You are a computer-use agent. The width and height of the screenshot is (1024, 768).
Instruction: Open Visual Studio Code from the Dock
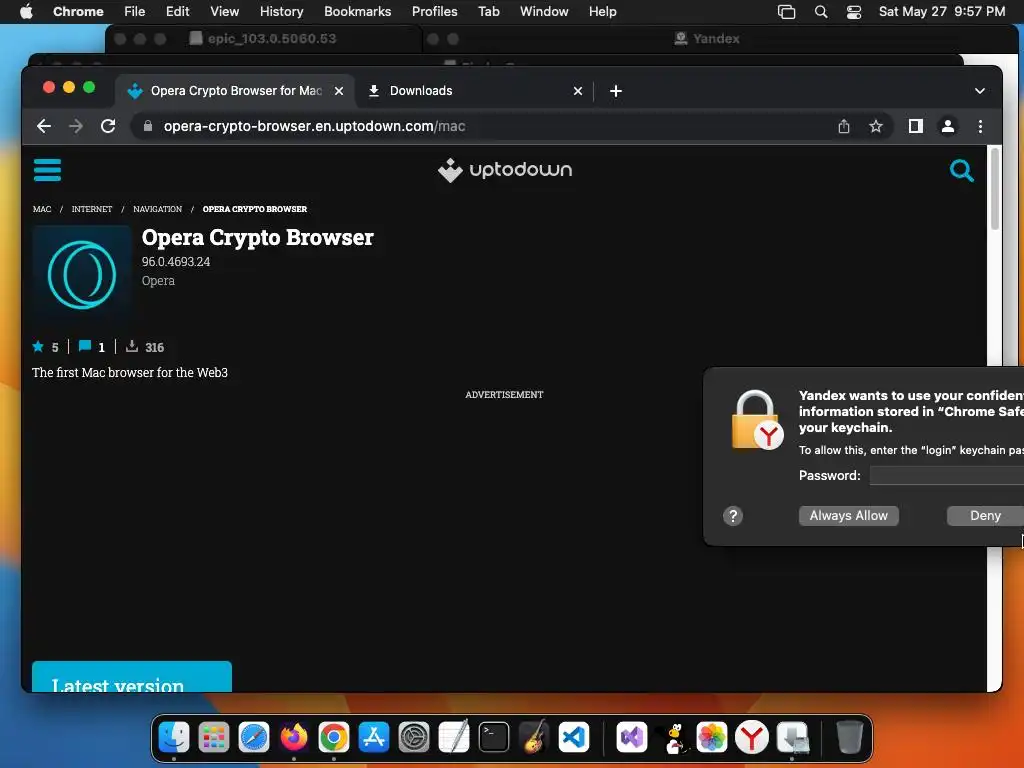pos(573,737)
